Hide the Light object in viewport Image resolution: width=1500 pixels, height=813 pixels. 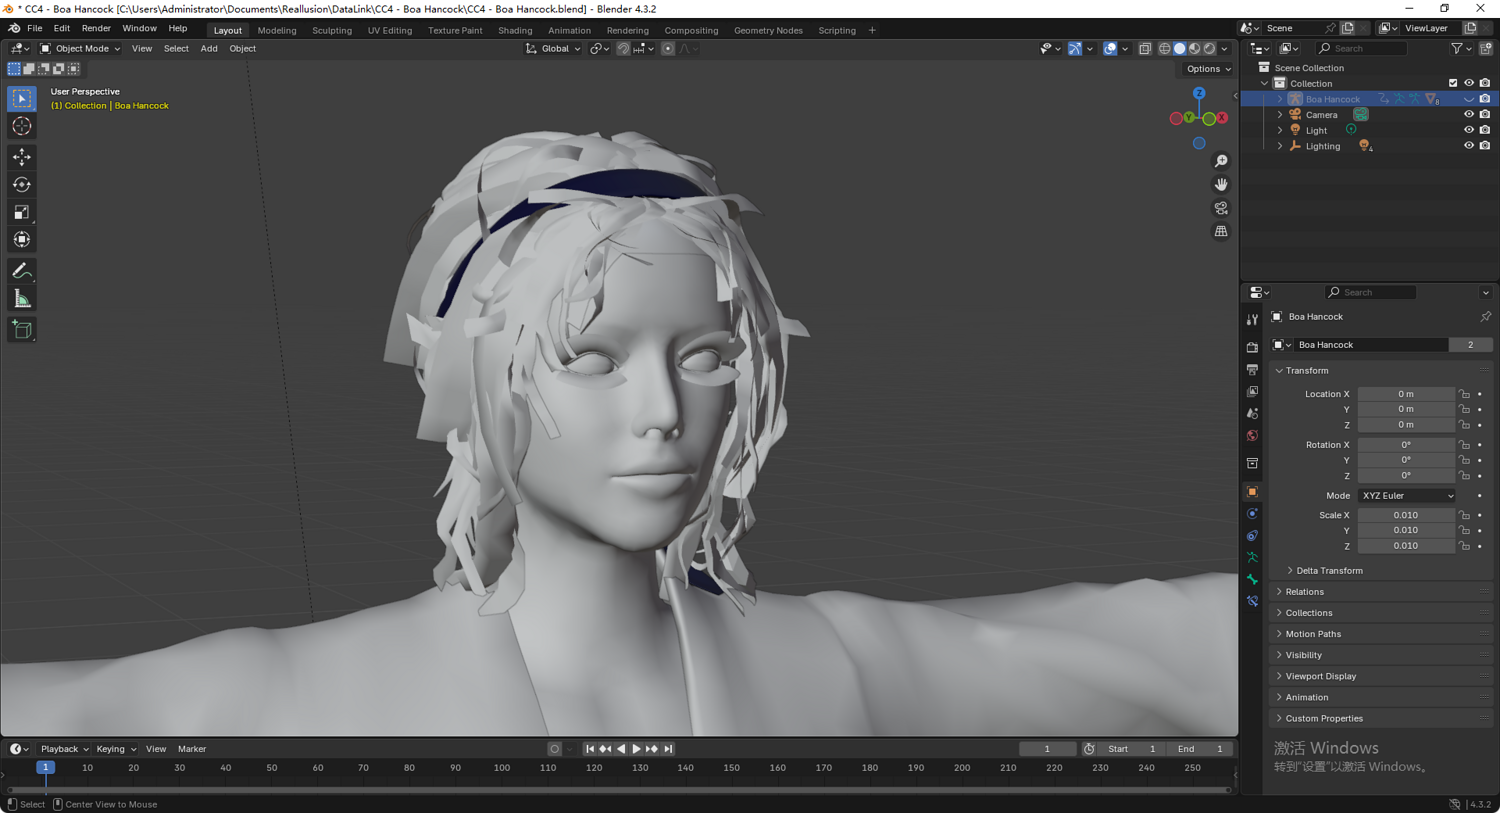tap(1469, 130)
